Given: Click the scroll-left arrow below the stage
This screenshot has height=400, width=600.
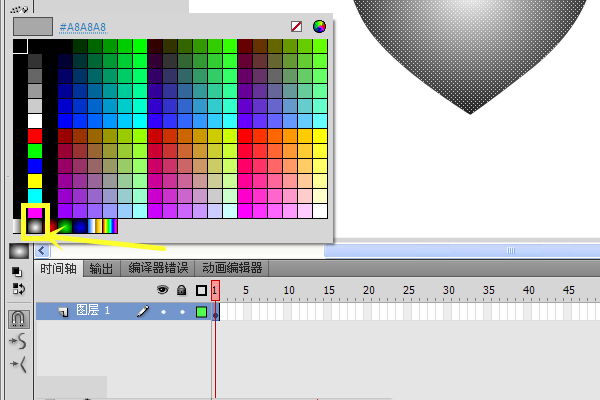Looking at the screenshot, I should tap(42, 251).
